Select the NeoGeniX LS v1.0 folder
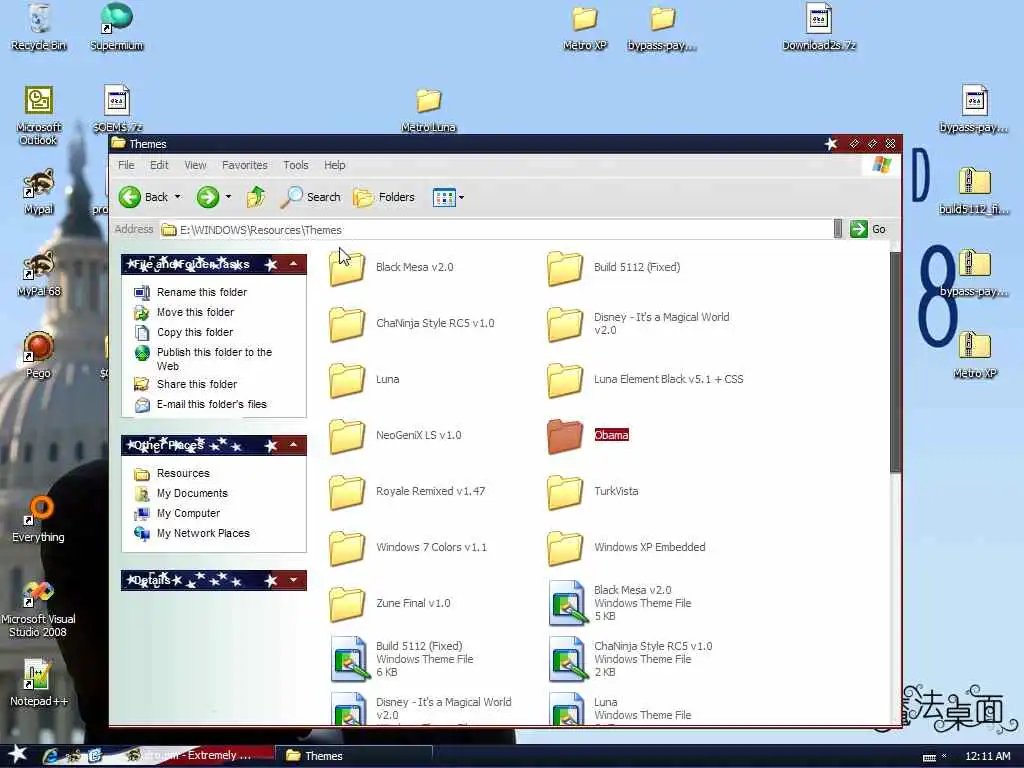The height and width of the screenshot is (768, 1024). tap(396, 436)
